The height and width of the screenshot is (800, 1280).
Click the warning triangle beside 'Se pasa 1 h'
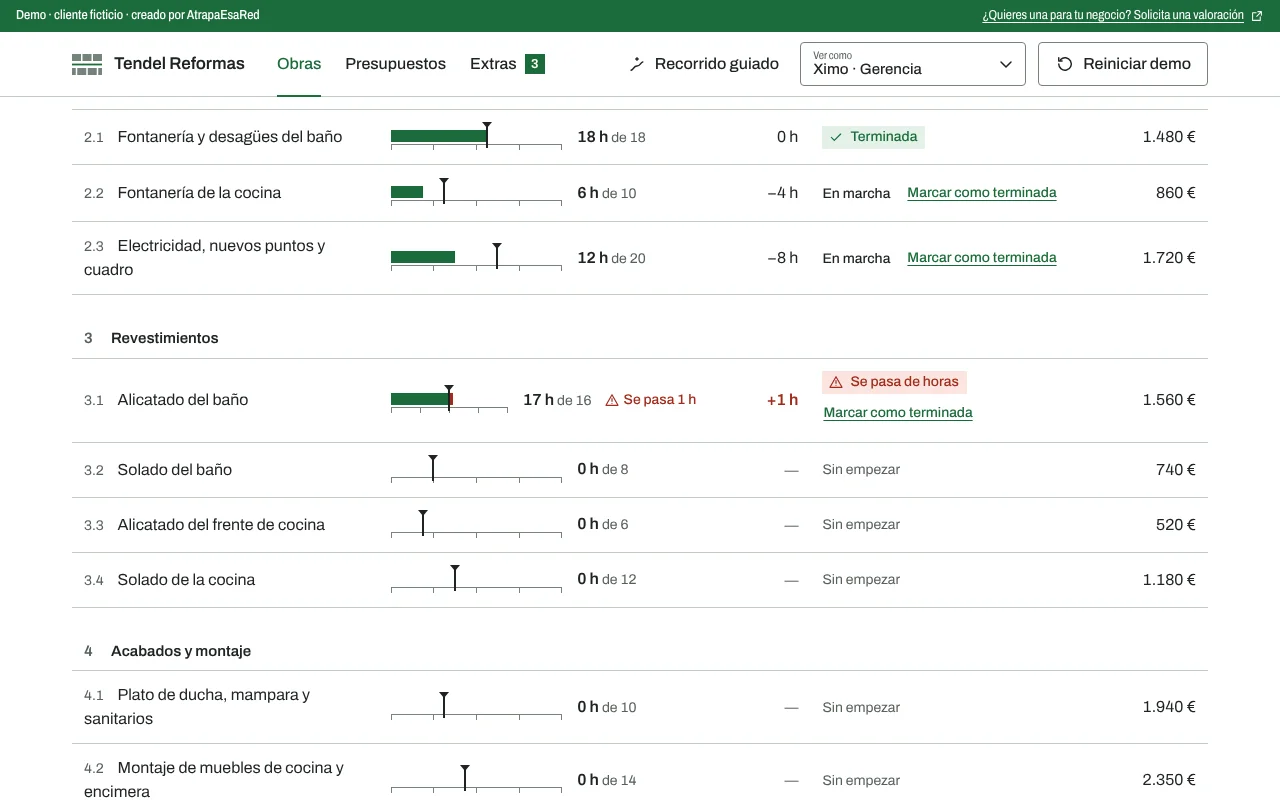612,400
